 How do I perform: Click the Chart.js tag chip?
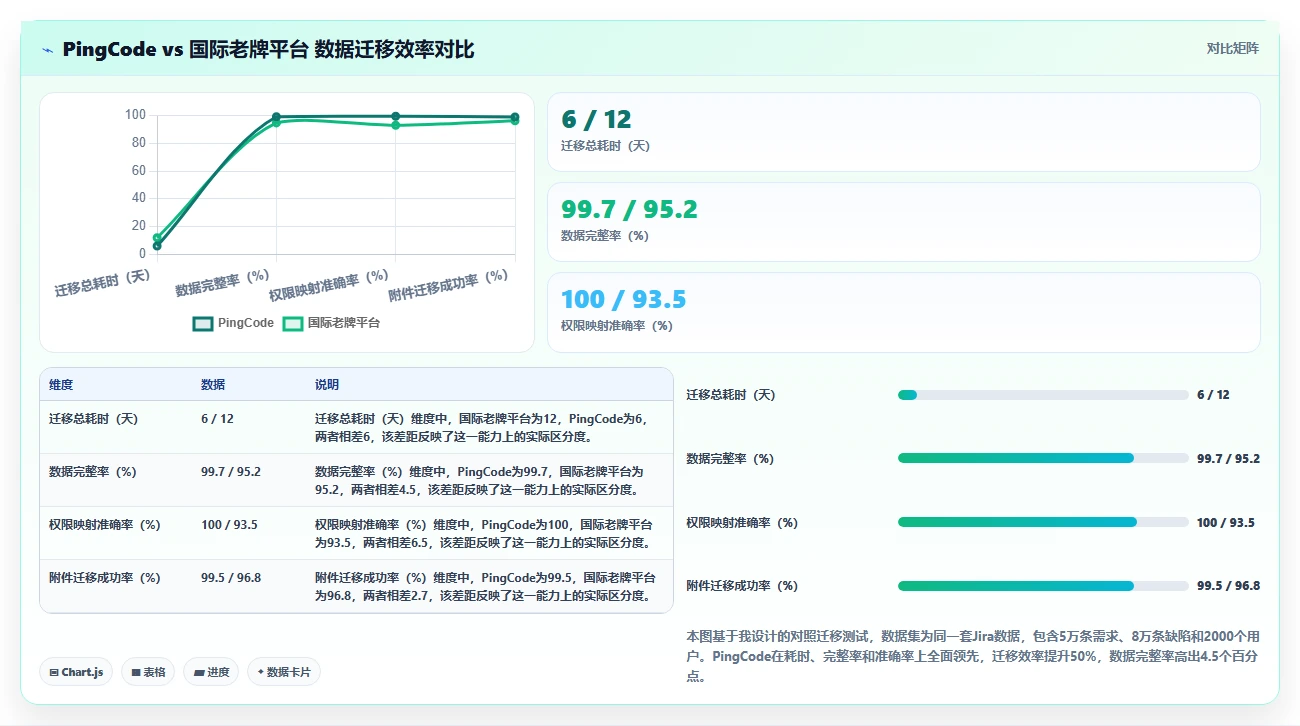[77, 672]
